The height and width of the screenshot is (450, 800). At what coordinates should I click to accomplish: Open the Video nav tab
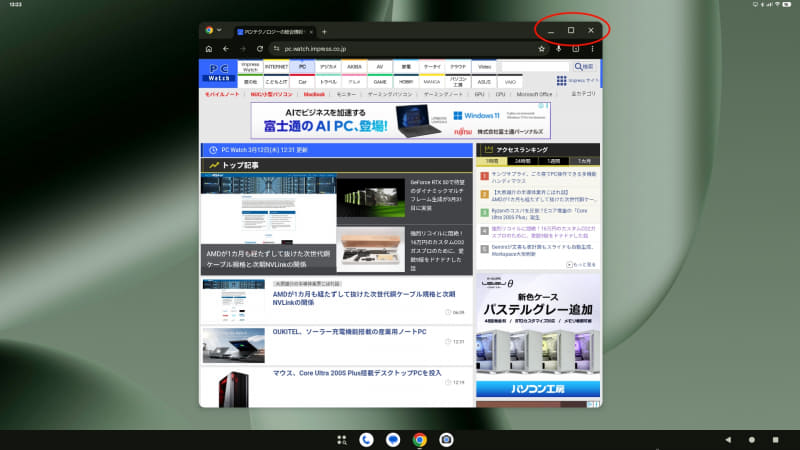click(484, 67)
